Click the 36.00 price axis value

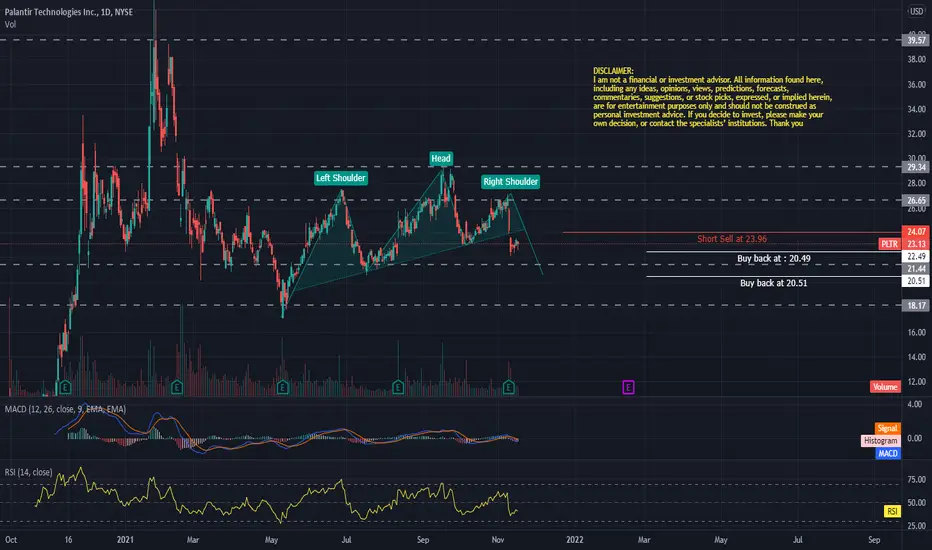916,84
